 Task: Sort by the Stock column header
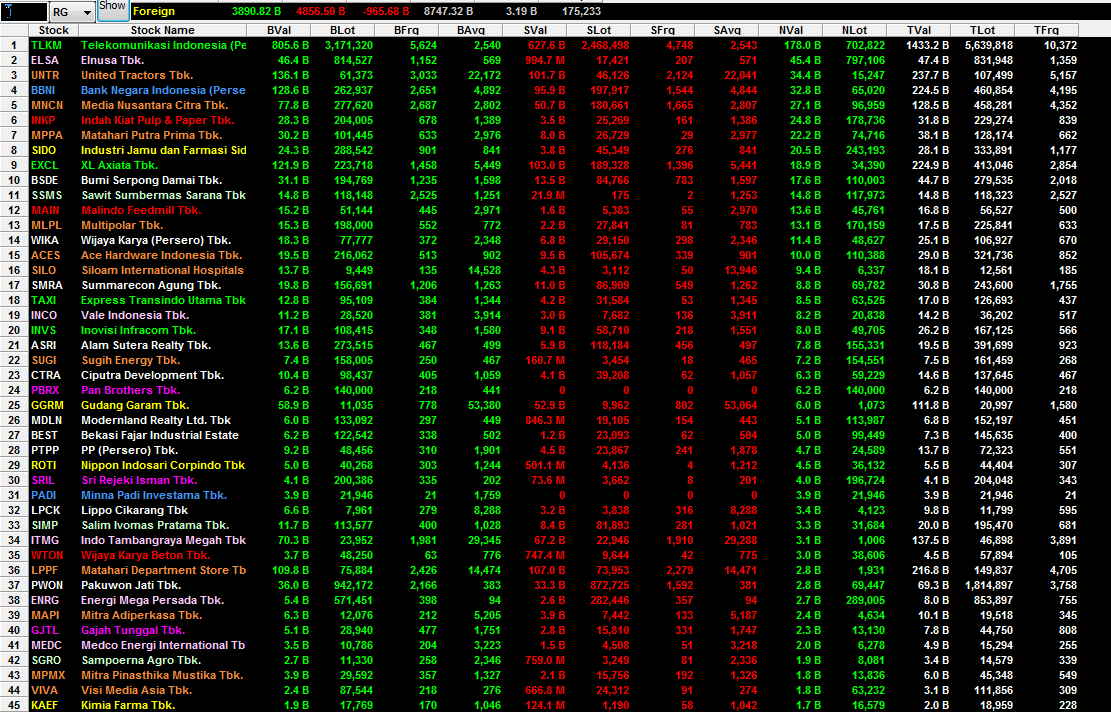coord(54,30)
